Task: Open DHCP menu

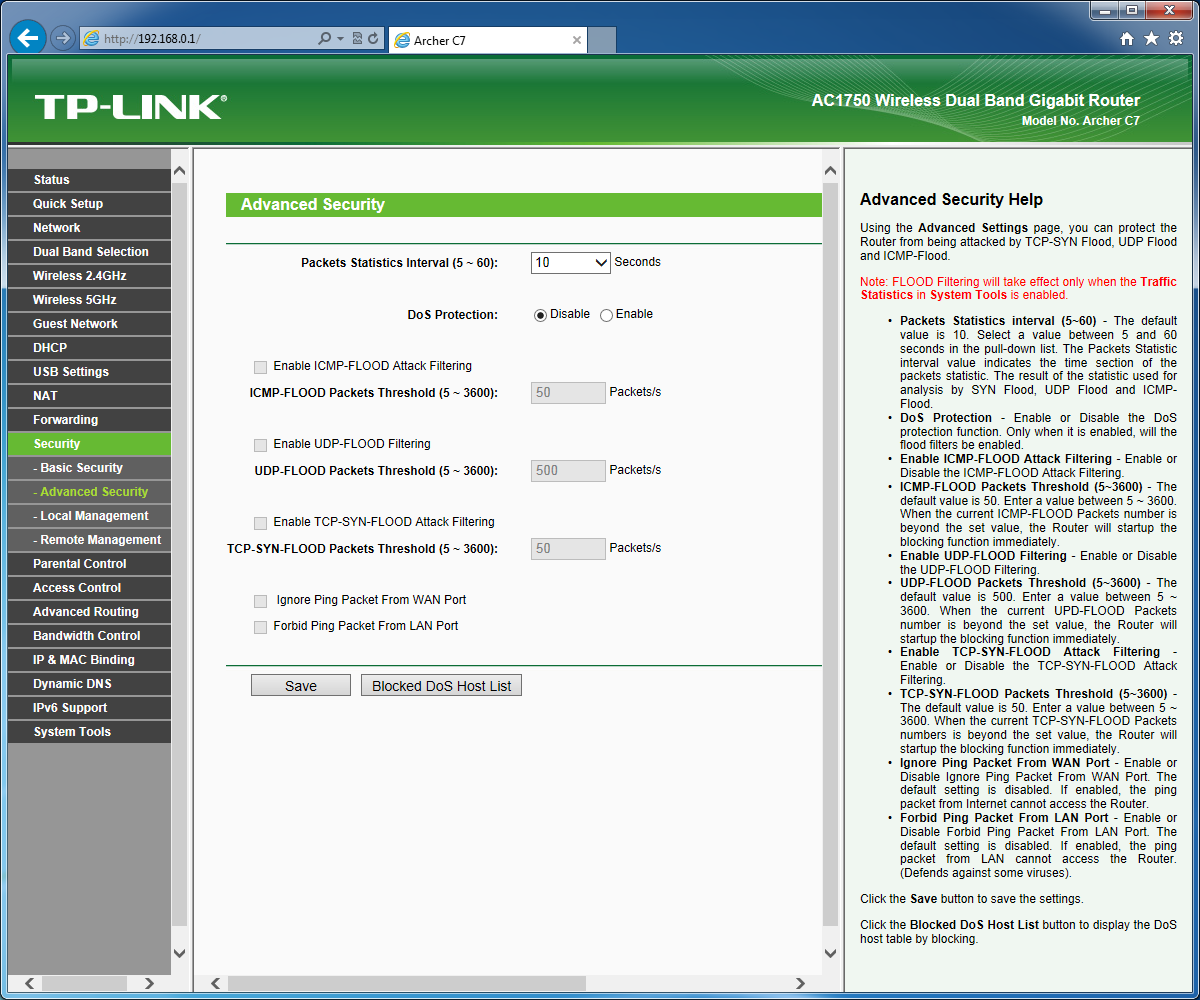Action: pos(89,348)
